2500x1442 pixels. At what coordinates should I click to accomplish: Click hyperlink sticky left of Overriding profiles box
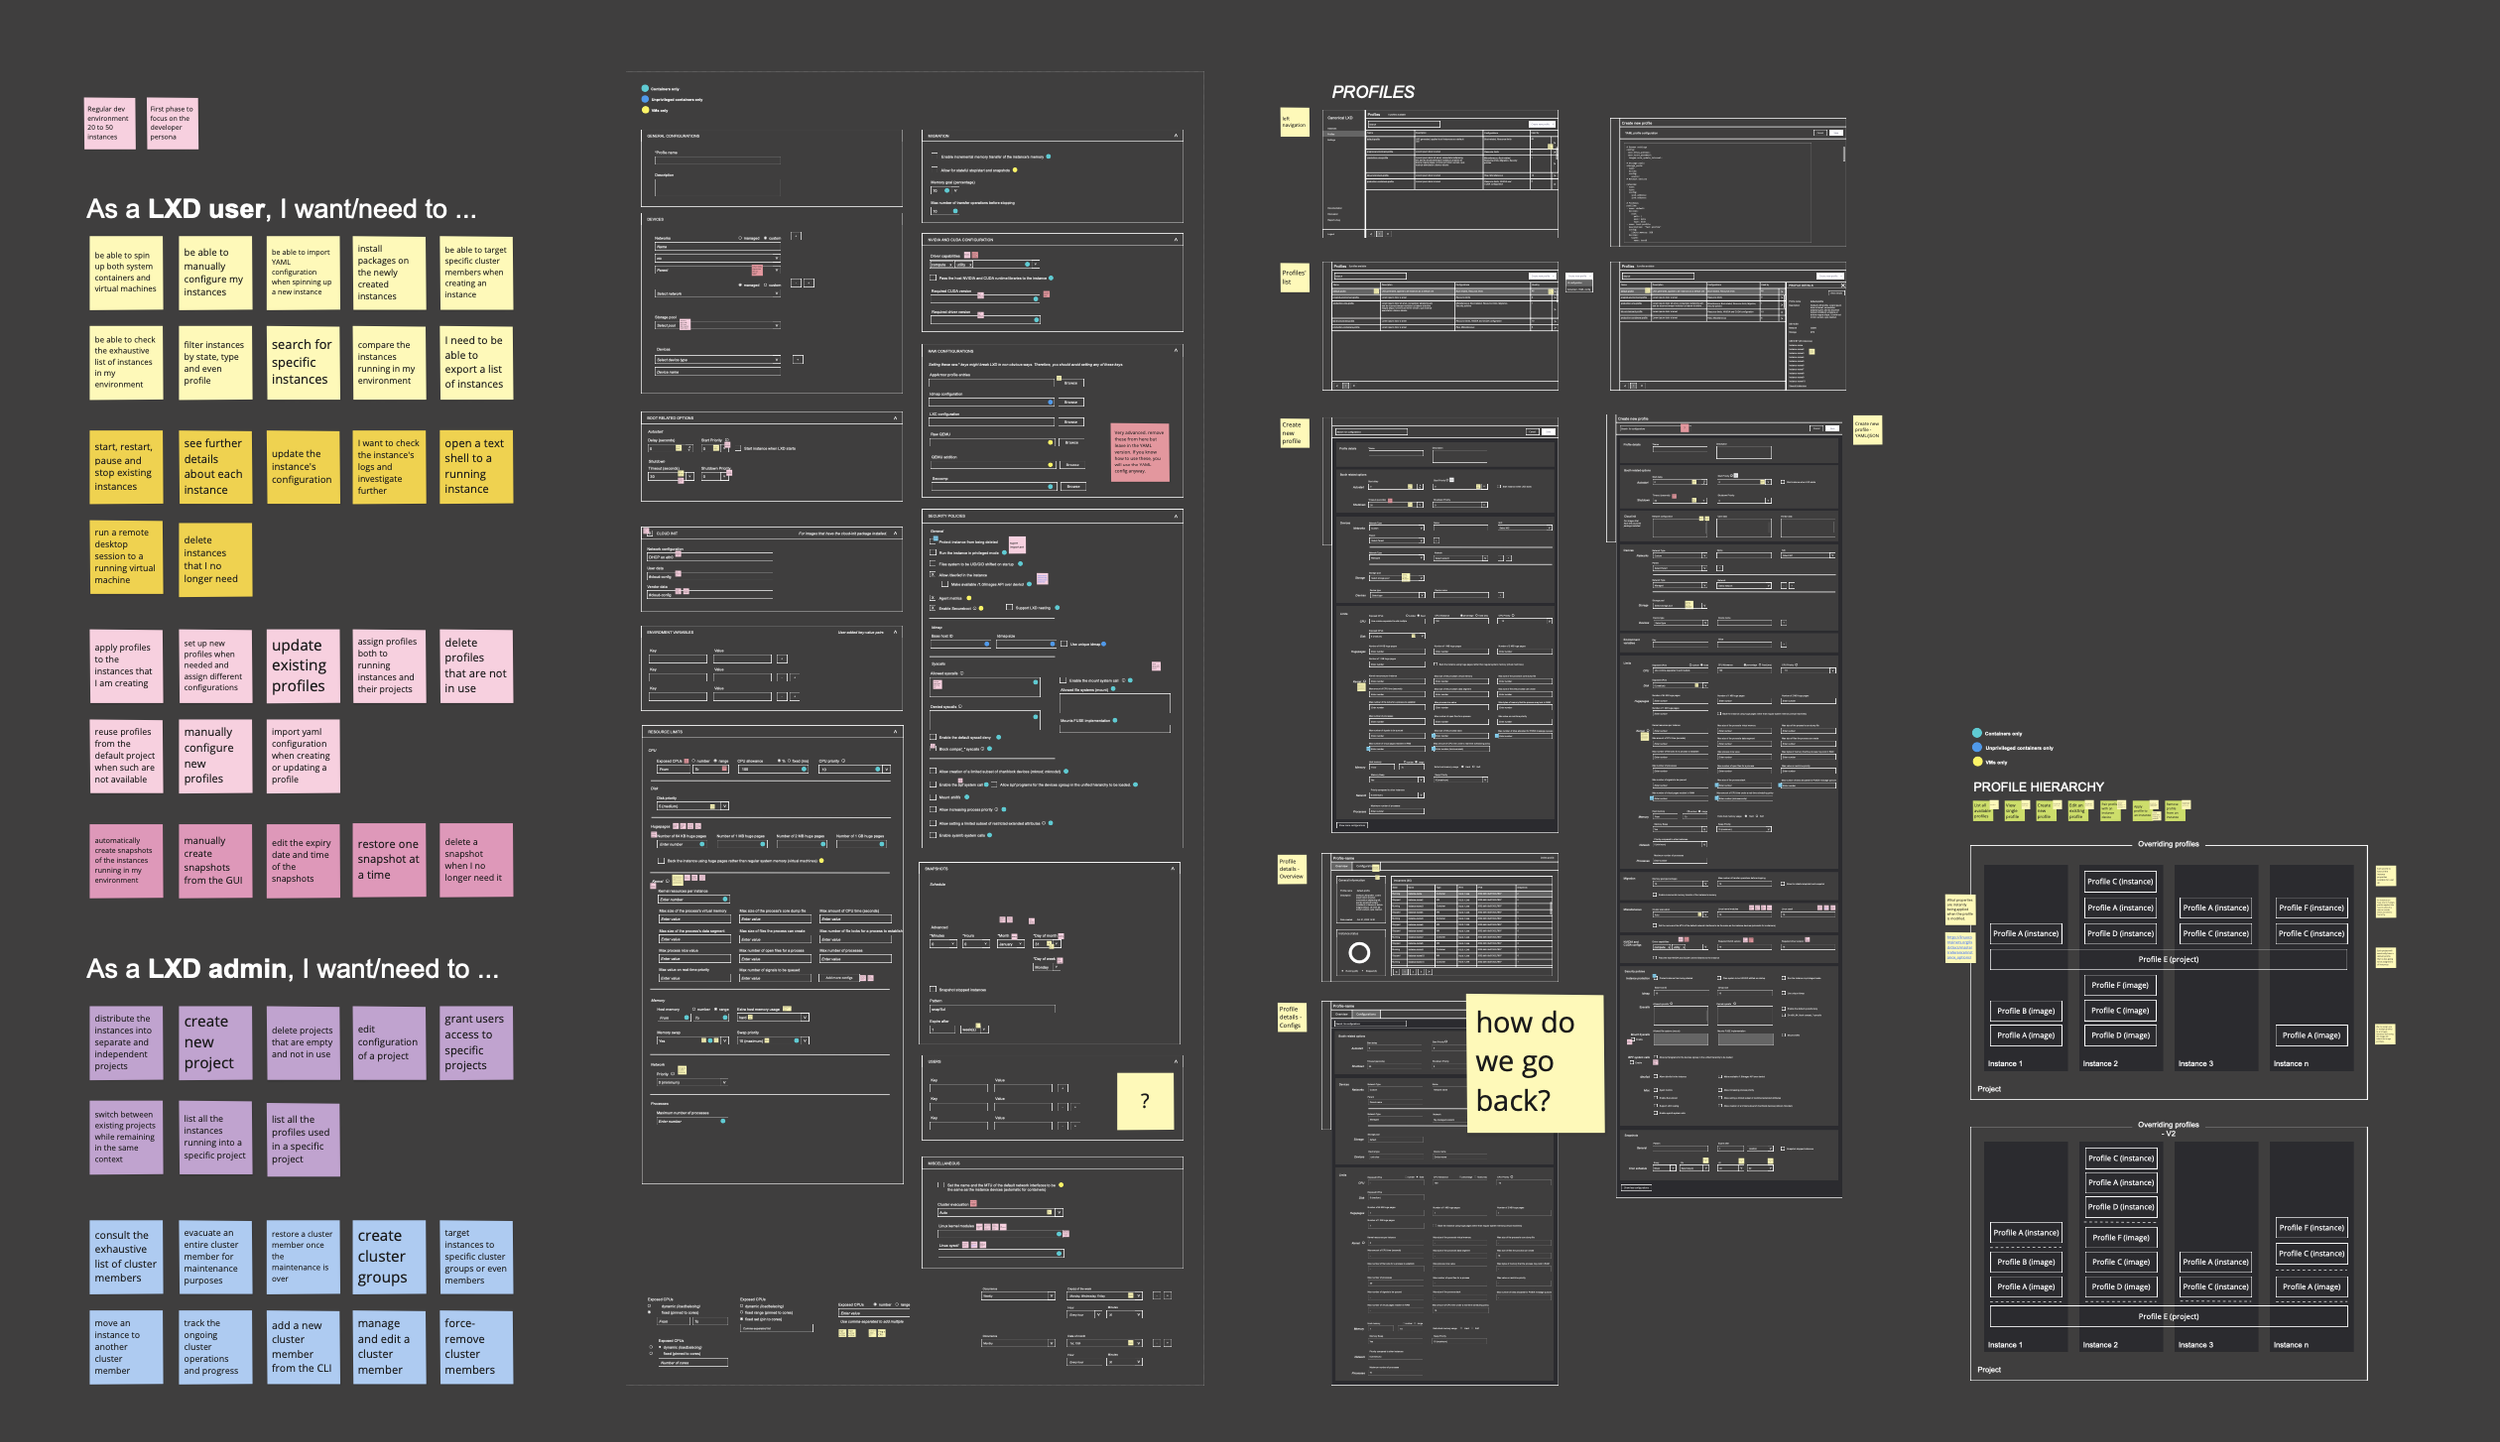[x=1959, y=947]
